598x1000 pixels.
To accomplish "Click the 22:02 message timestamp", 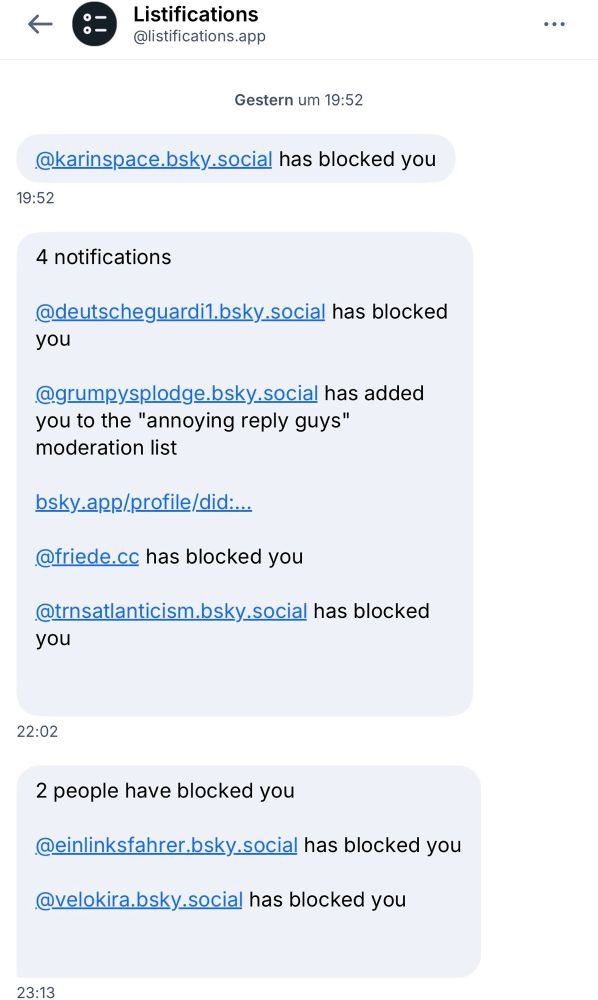I will tap(37, 731).
